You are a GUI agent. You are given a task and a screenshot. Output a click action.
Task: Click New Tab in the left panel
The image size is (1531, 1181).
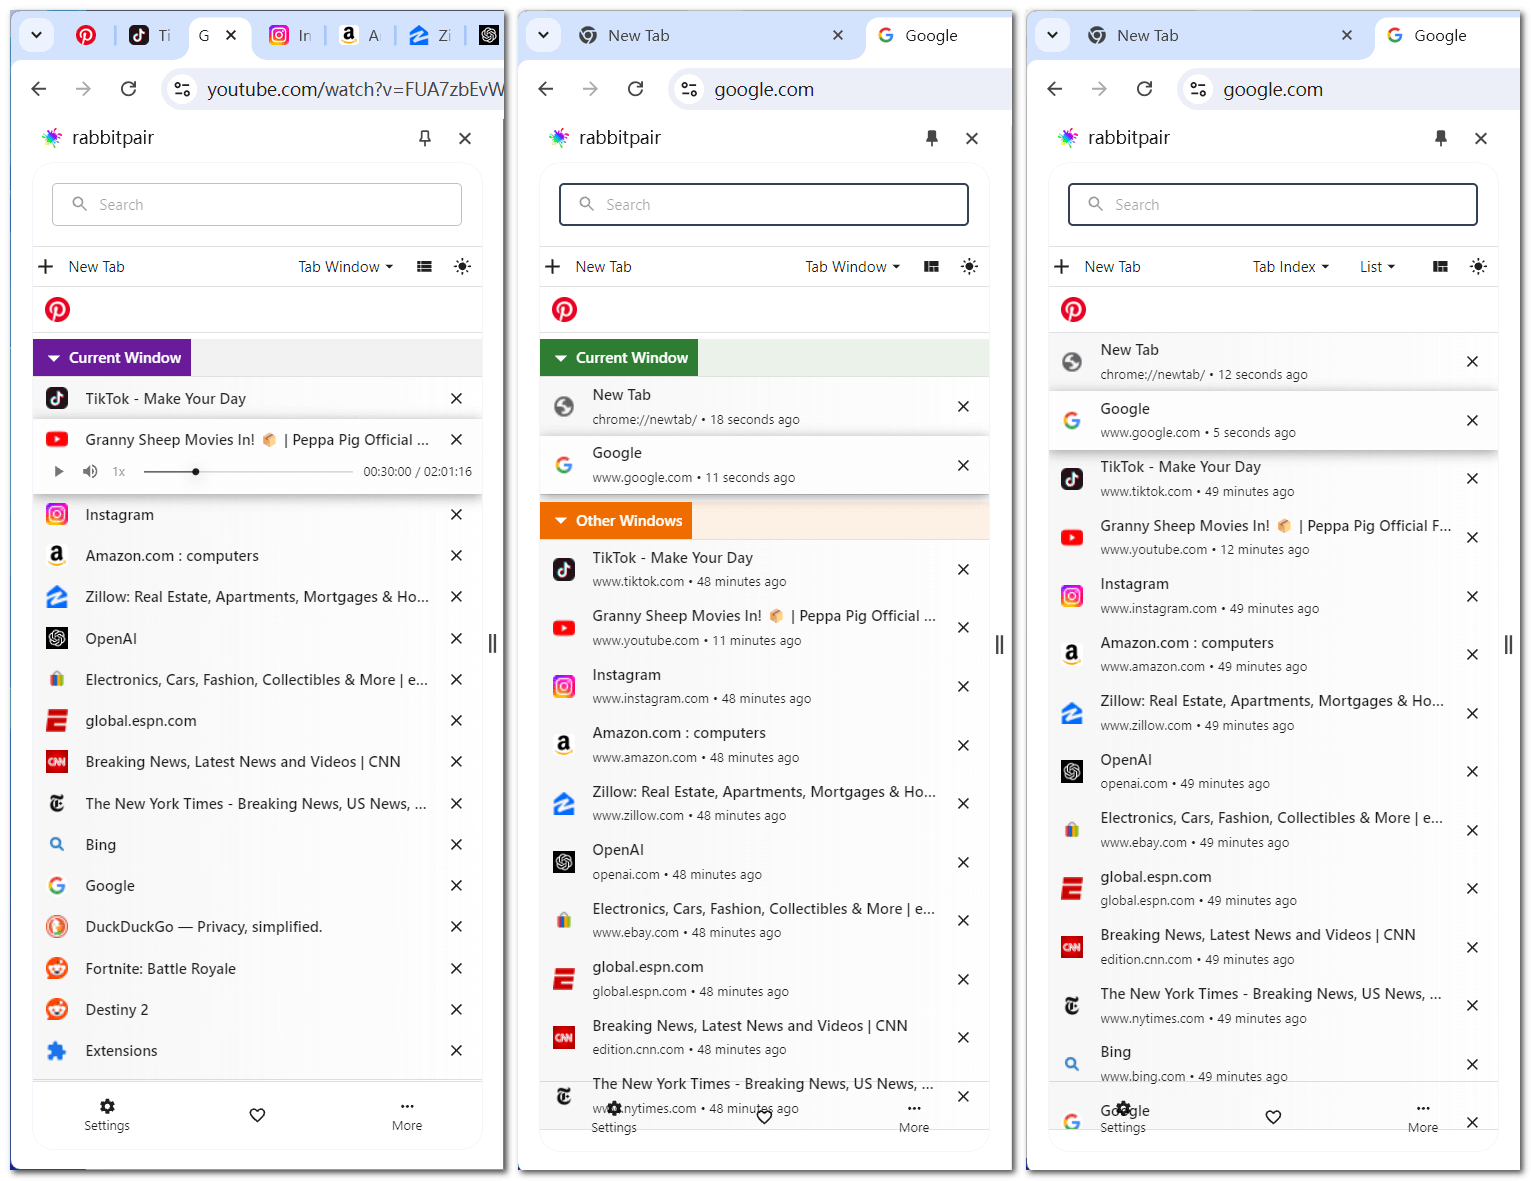click(x=81, y=266)
